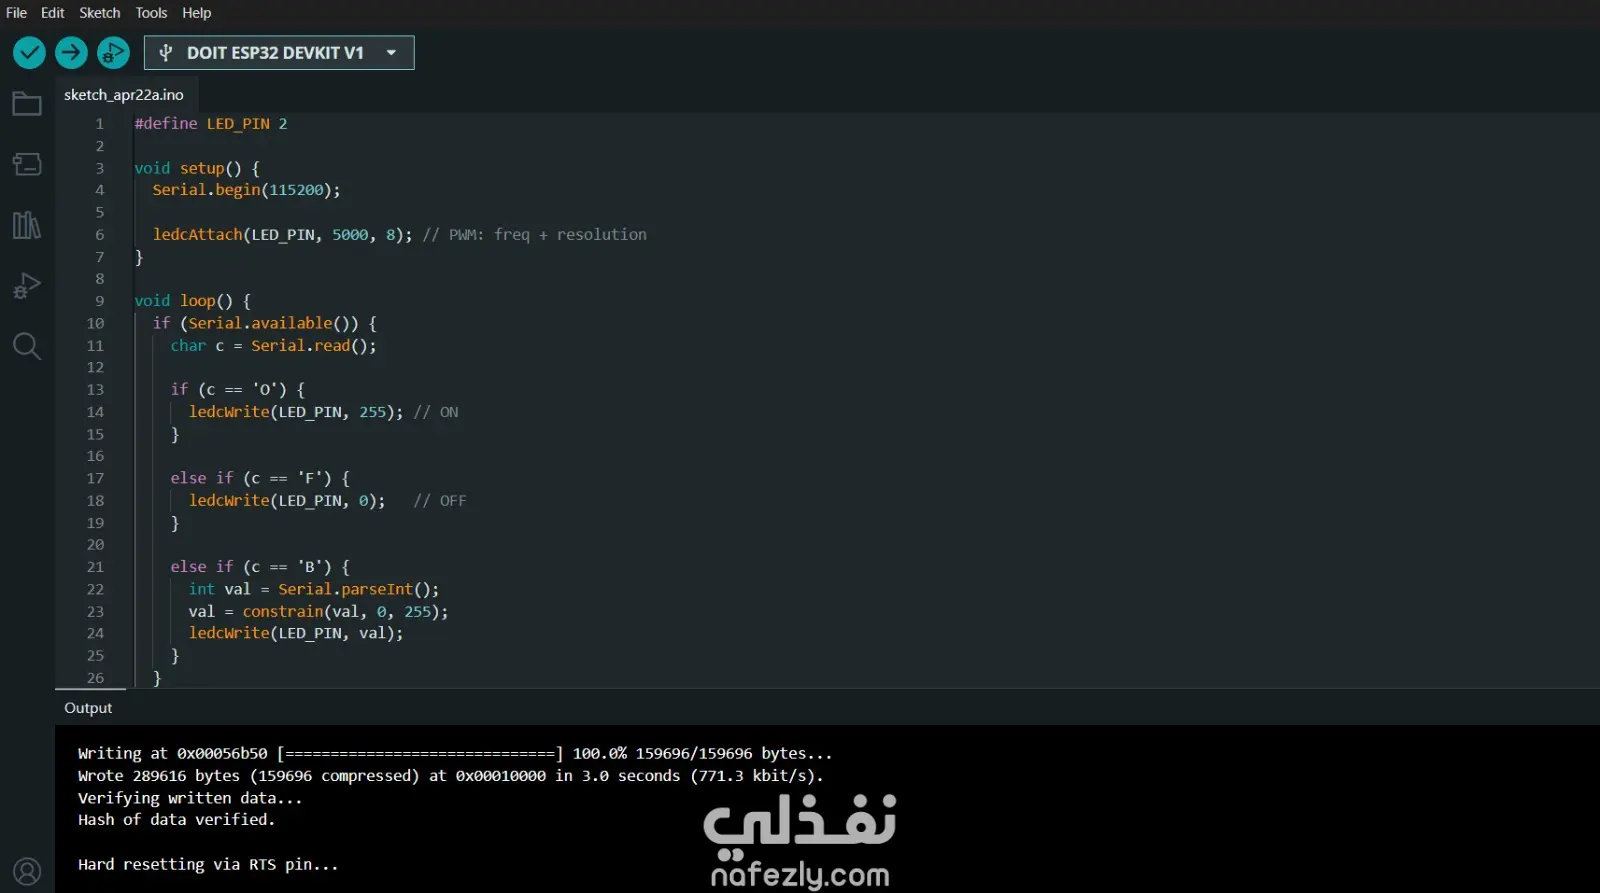
Task: Click line number 1 in gutter
Action: 99,124
